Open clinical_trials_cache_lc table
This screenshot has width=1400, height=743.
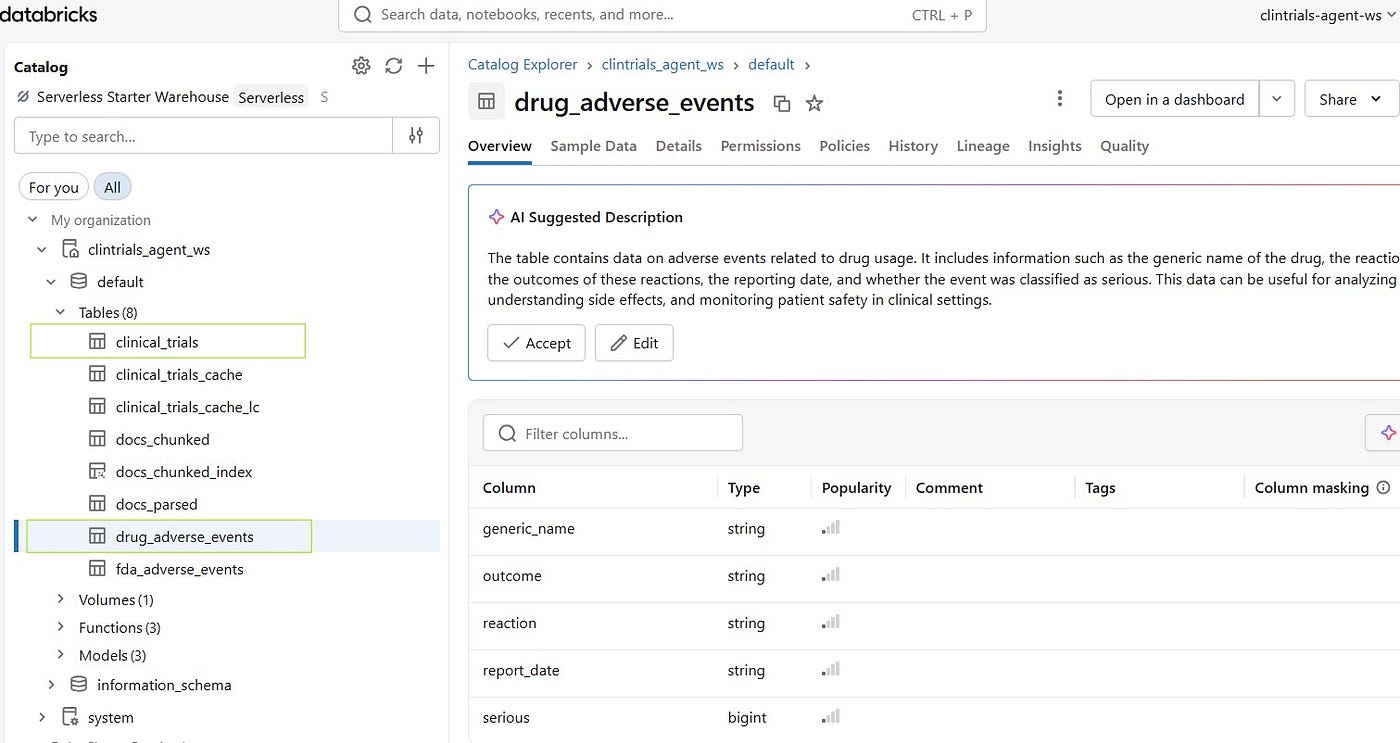pyautogui.click(x=188, y=407)
